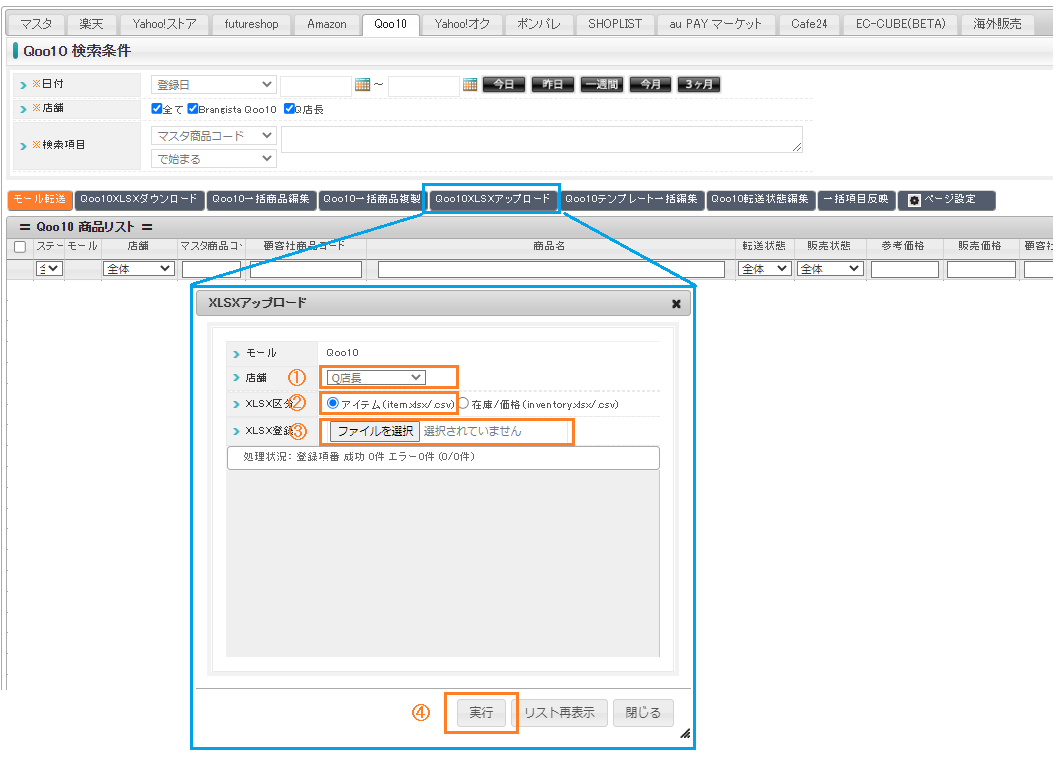
Task: Click the リスト再表示 button
Action: (x=560, y=713)
